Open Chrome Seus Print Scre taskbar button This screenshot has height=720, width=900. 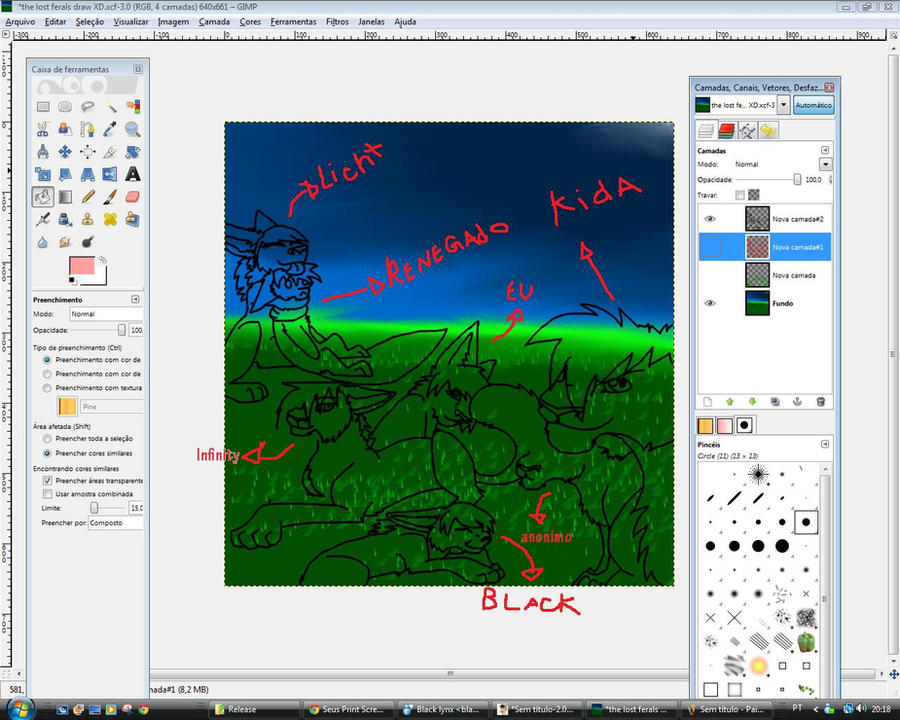pyautogui.click(x=348, y=710)
